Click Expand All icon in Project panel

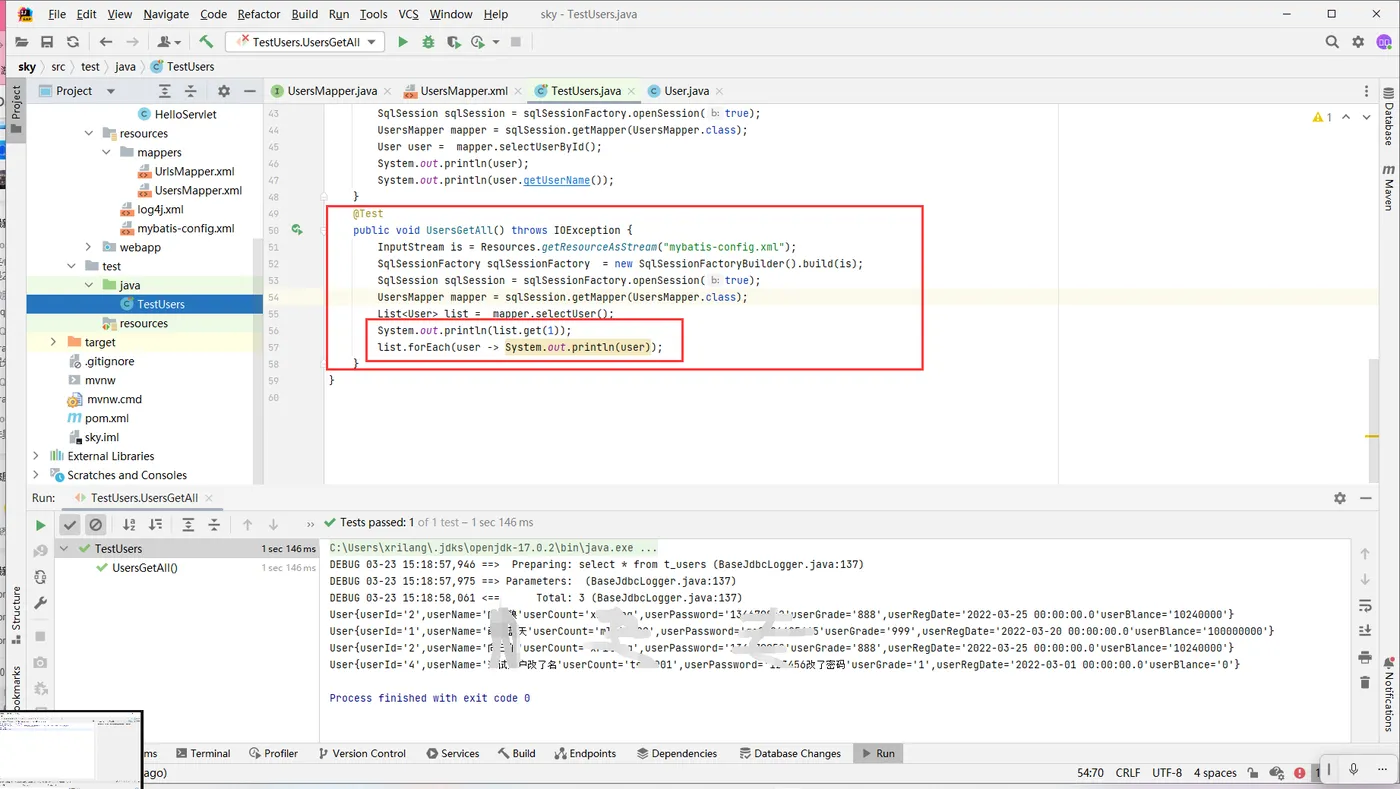(x=166, y=91)
